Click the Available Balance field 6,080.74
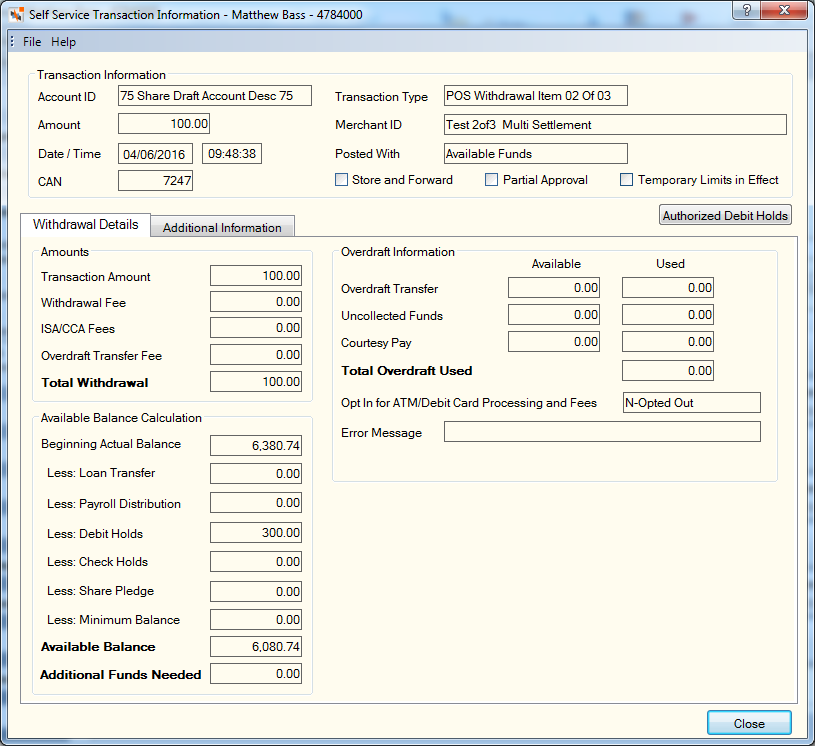 (x=256, y=647)
